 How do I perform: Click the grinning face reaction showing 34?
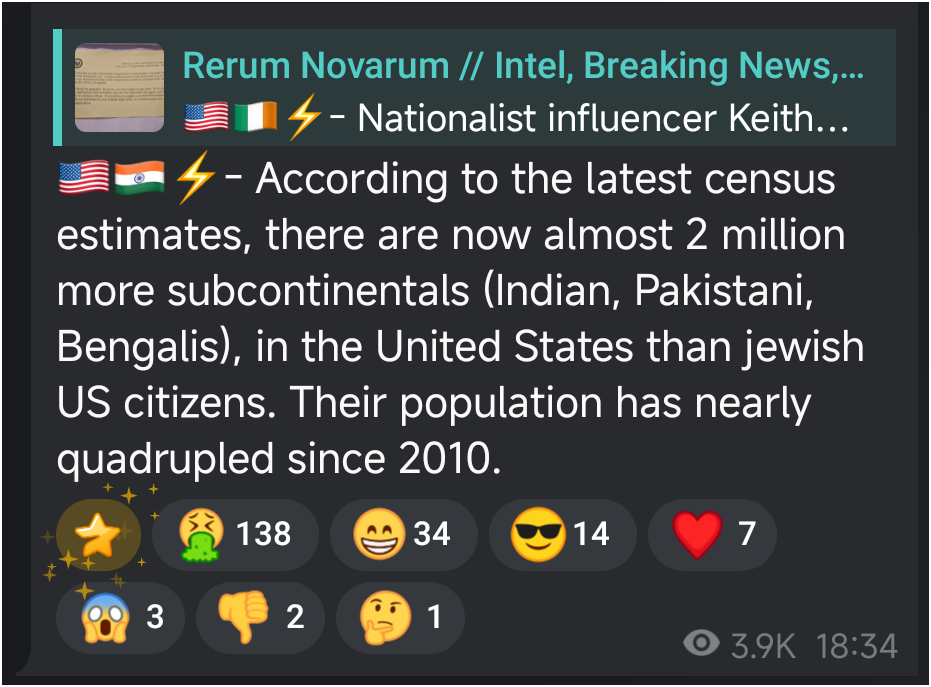click(403, 534)
